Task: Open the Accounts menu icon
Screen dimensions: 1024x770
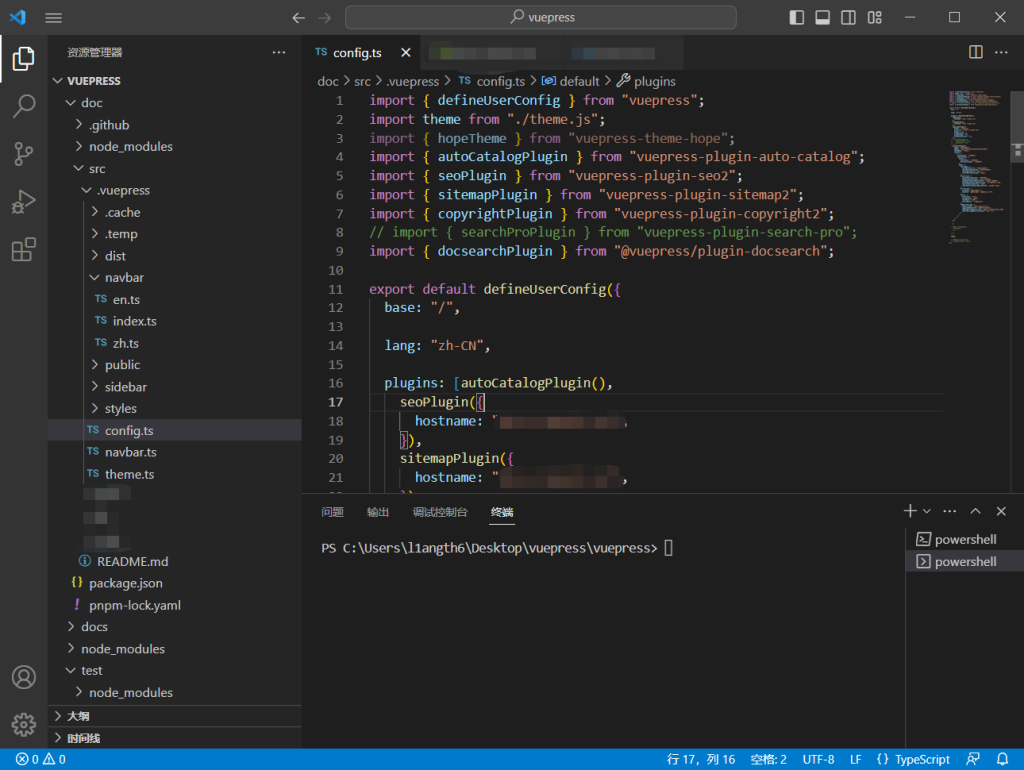Action: 24,677
